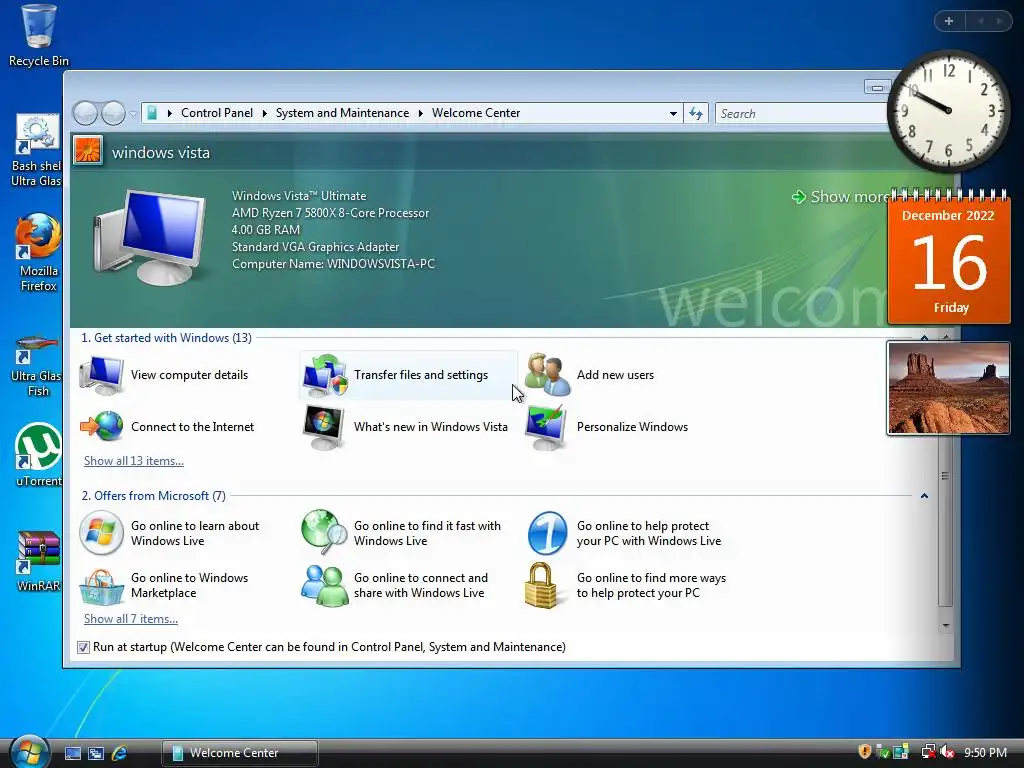Open Transfer files and settings
The image size is (1024, 768).
pyautogui.click(x=408, y=375)
